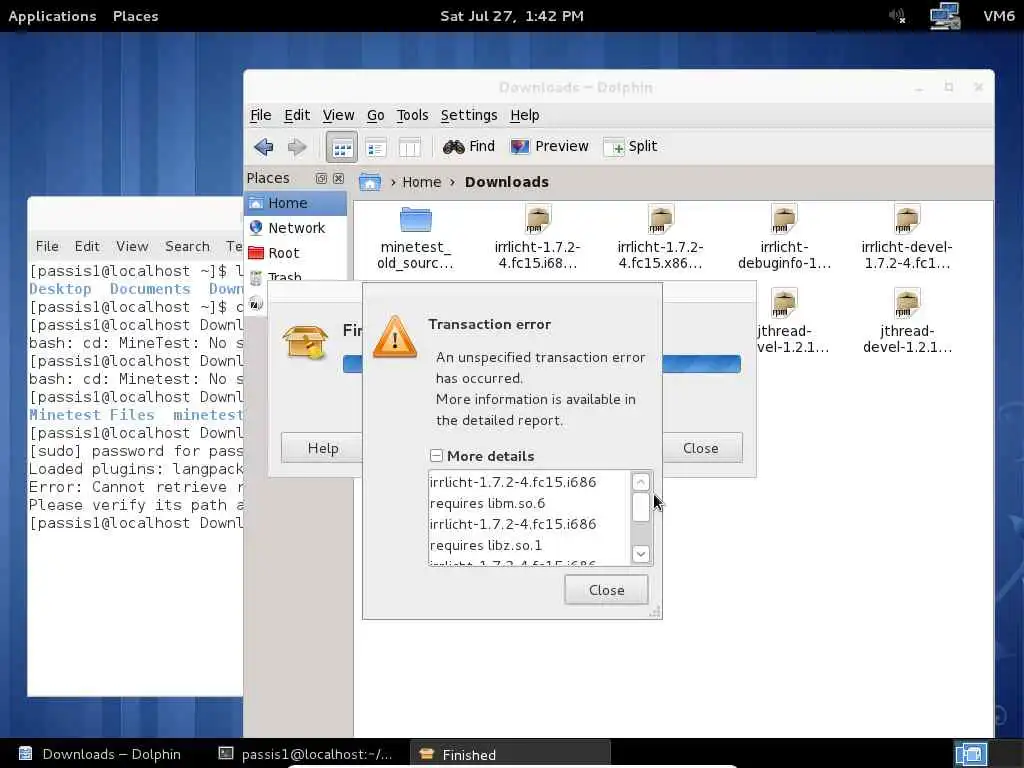Collapse the More details expander

pyautogui.click(x=436, y=456)
